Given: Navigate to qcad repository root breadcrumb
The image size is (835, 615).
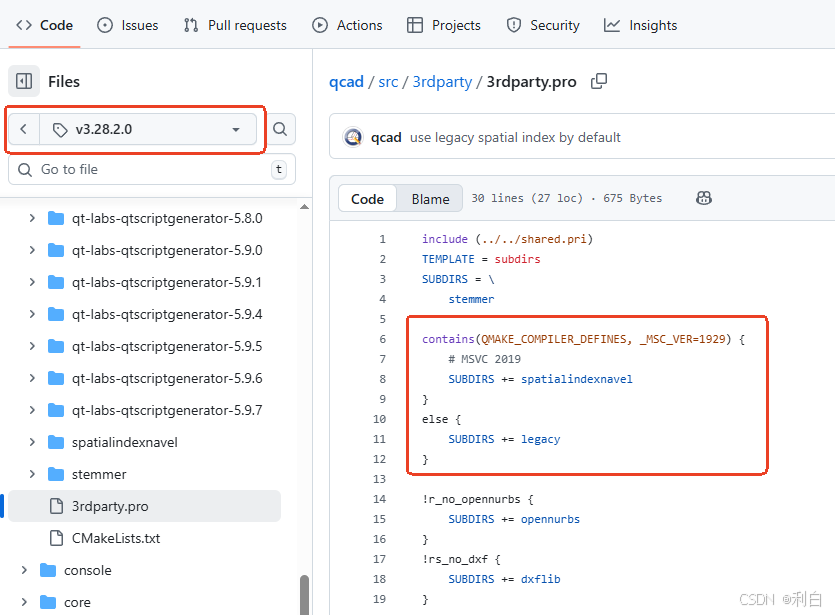Looking at the screenshot, I should pos(346,81).
